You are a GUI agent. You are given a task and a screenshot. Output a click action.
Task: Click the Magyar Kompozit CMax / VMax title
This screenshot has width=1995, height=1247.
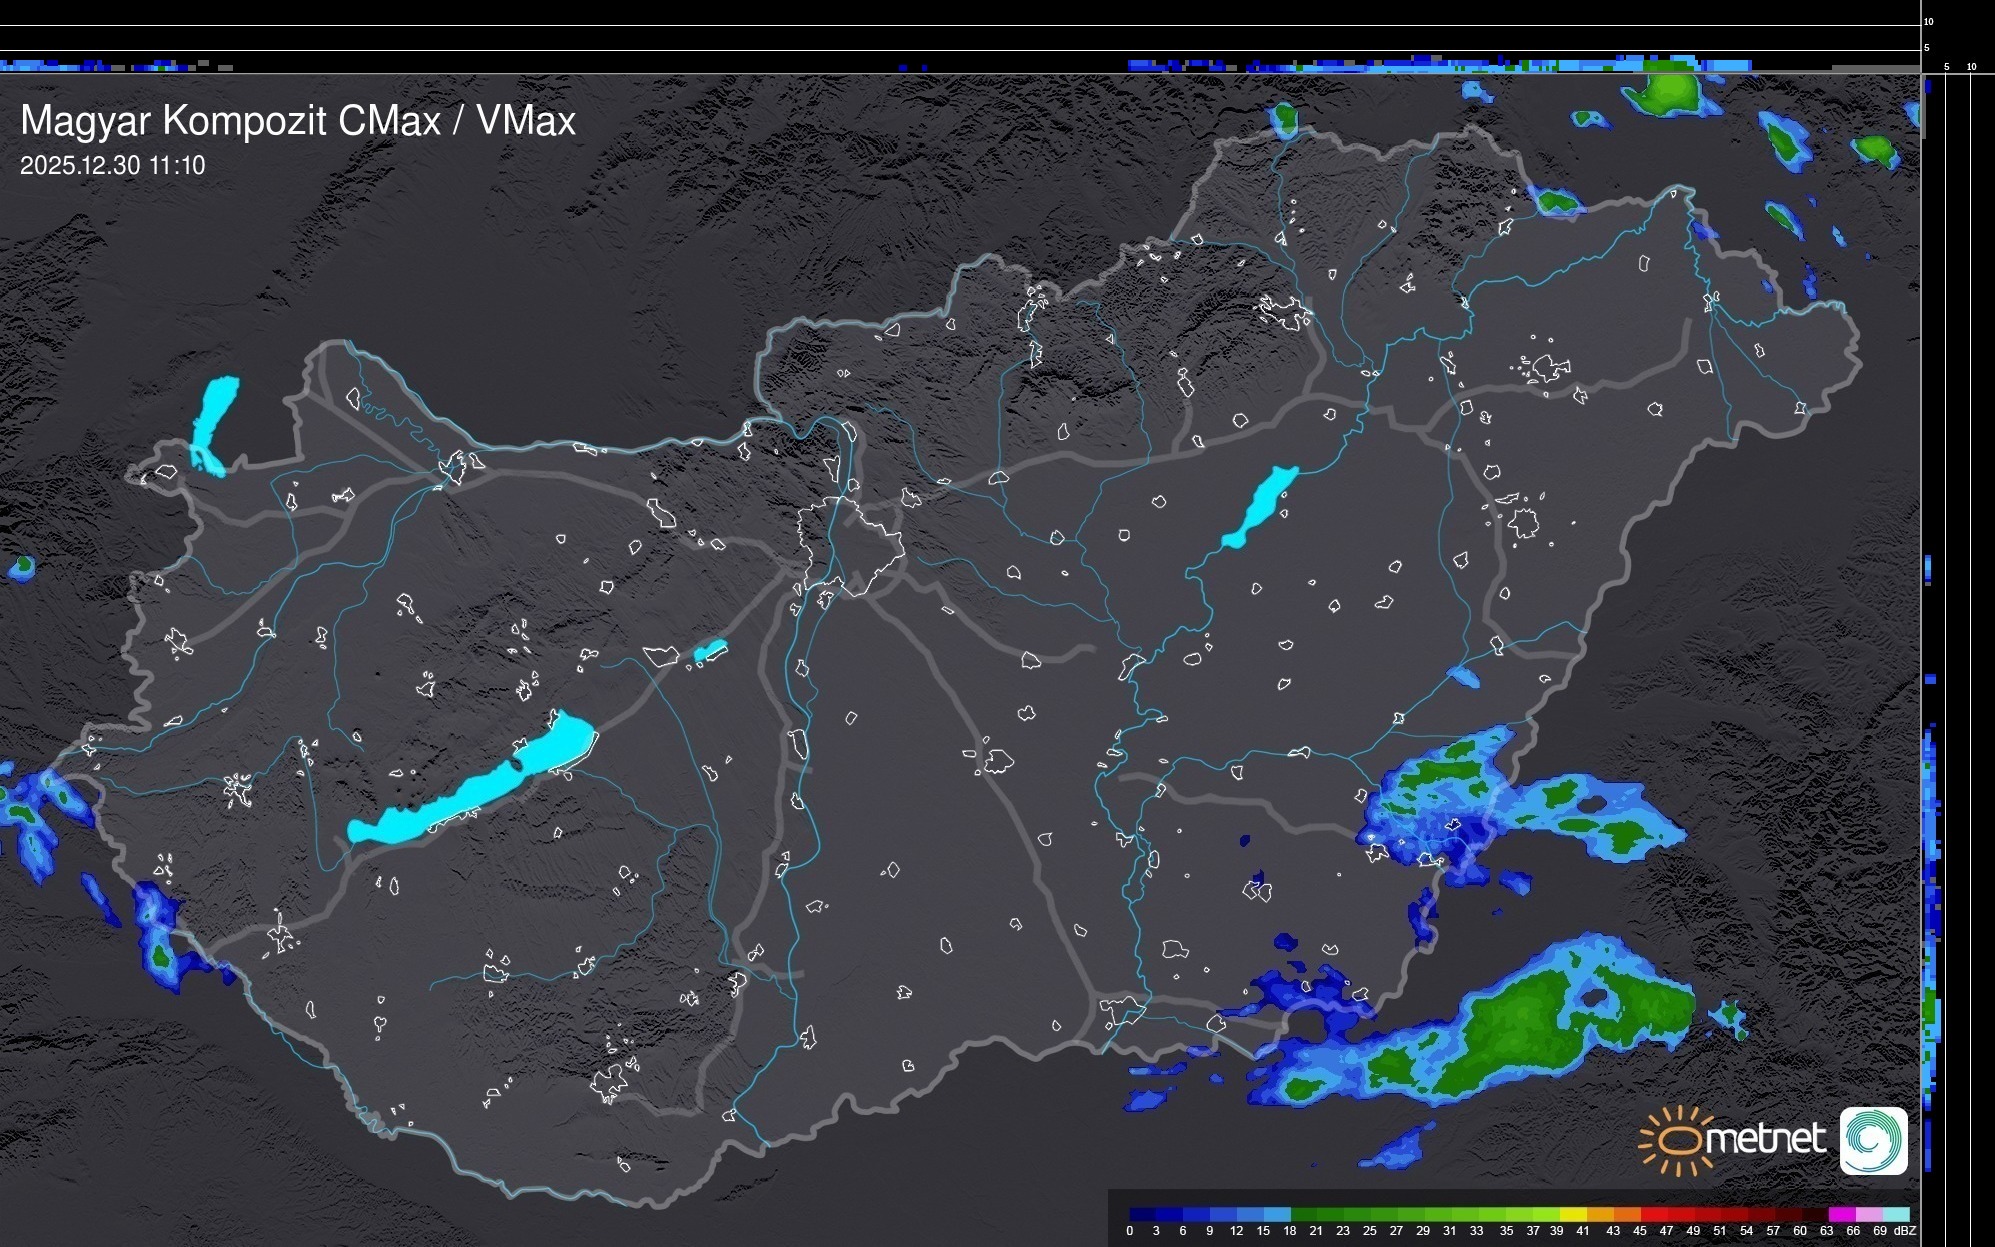click(298, 121)
